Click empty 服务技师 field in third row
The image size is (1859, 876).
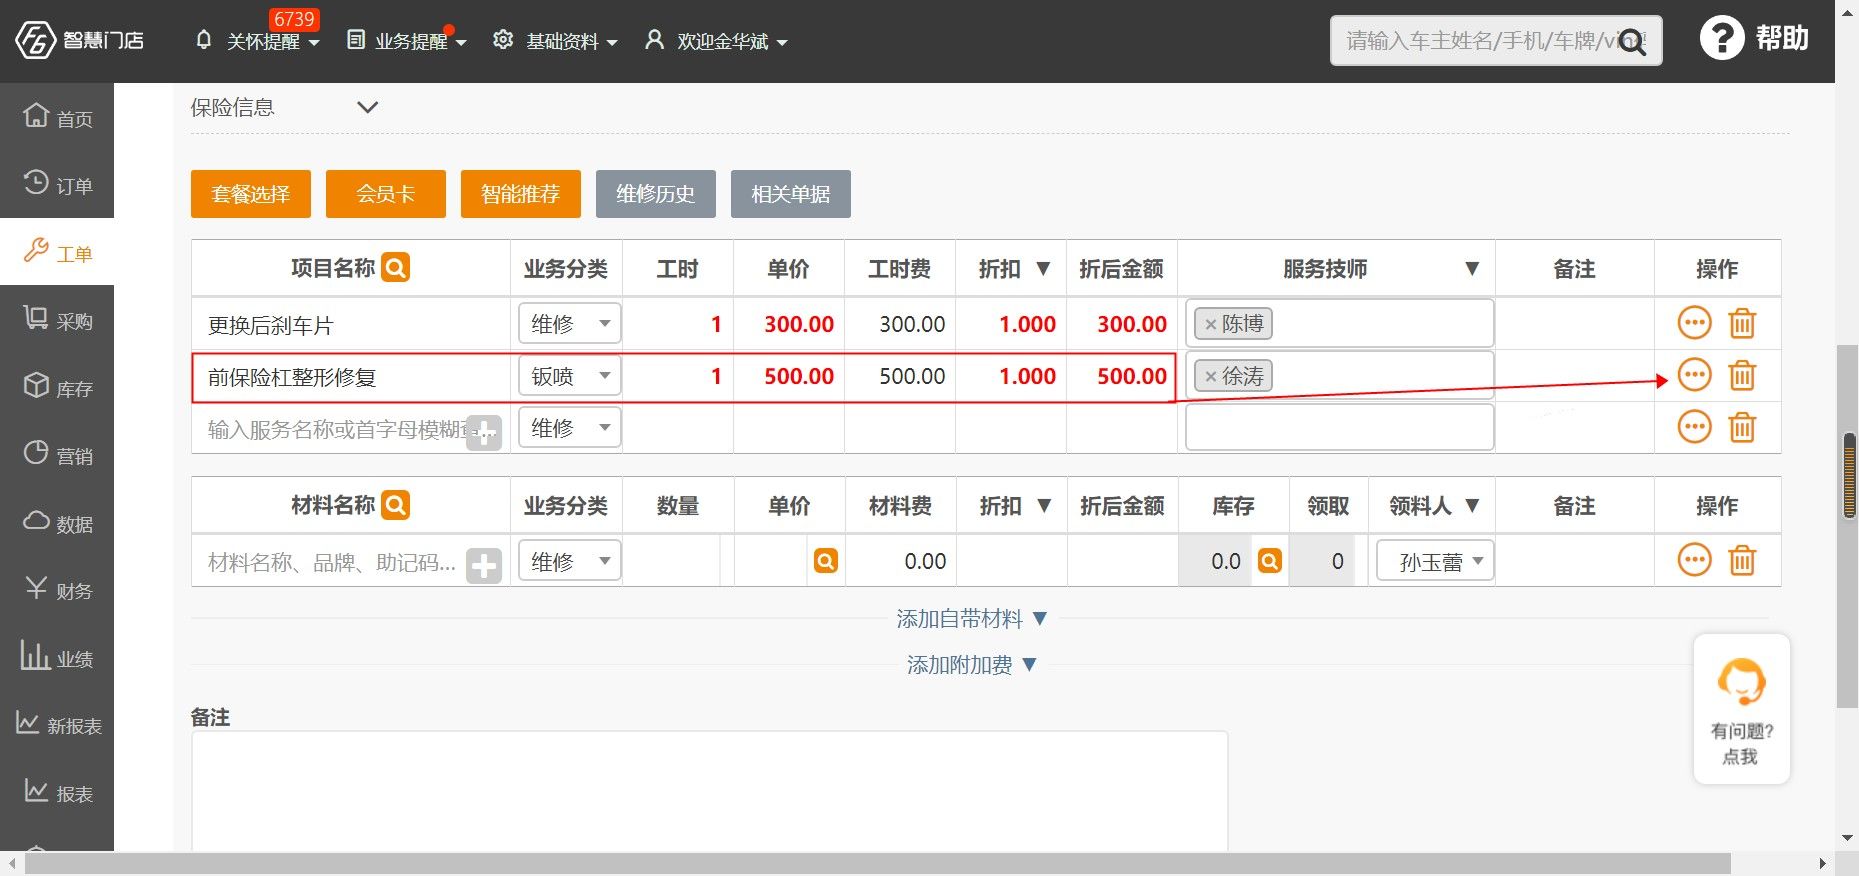click(1339, 427)
